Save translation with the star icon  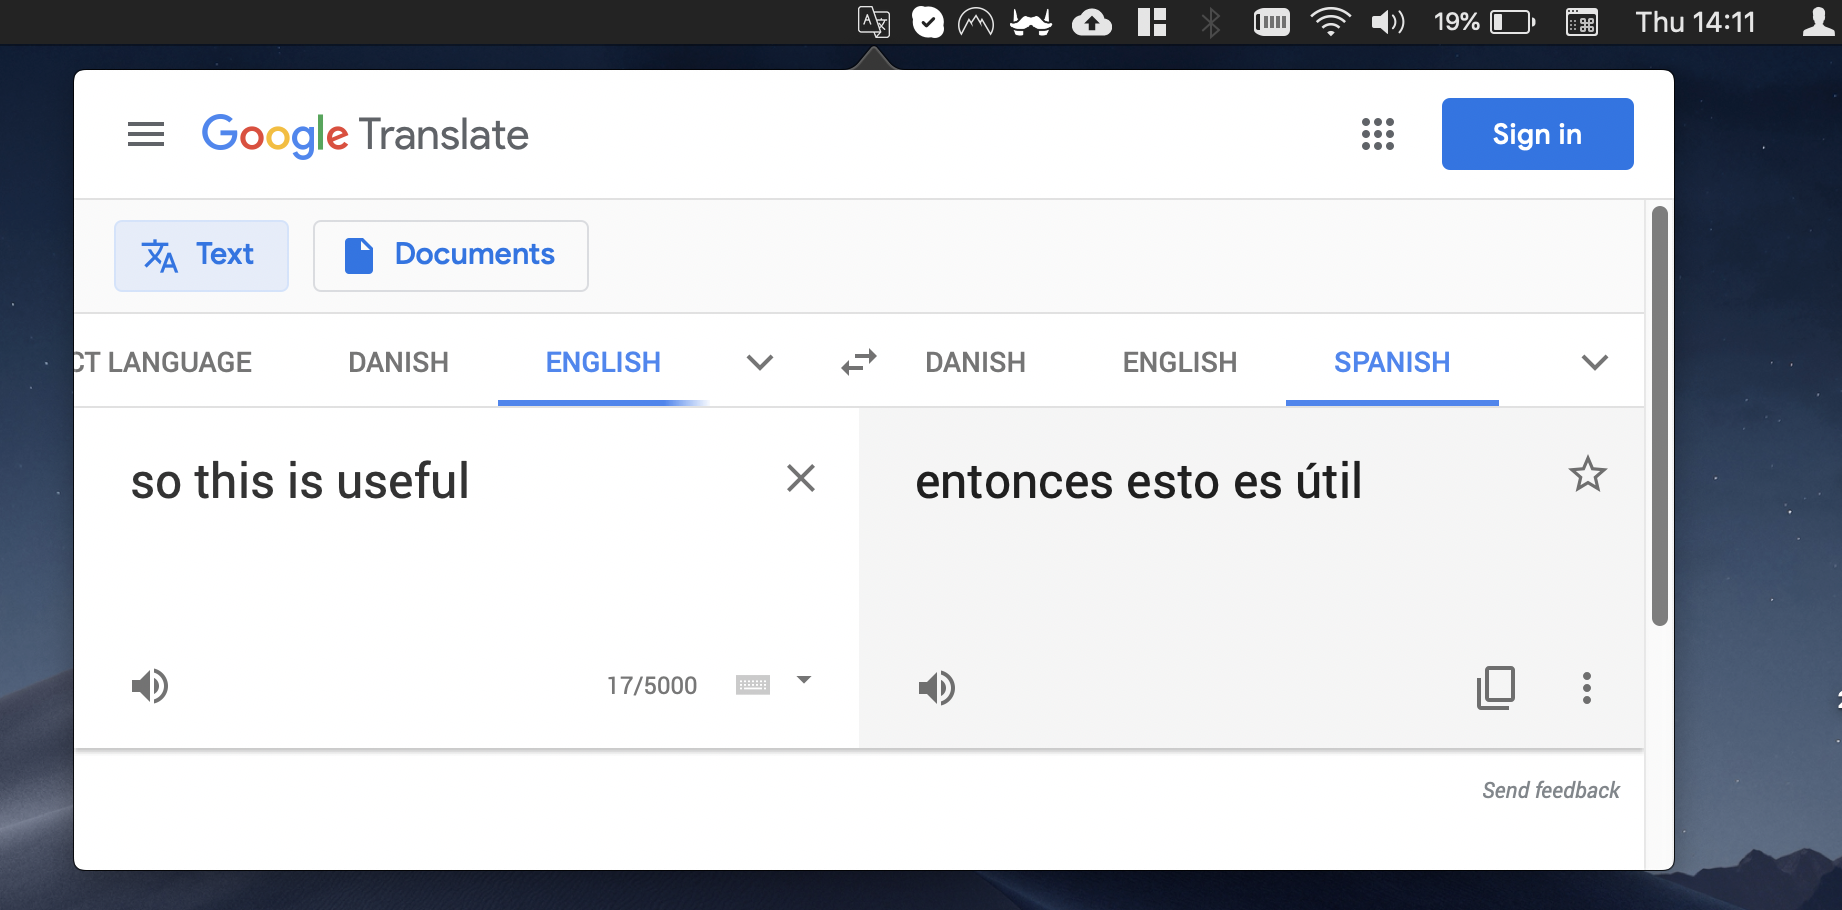tap(1587, 474)
